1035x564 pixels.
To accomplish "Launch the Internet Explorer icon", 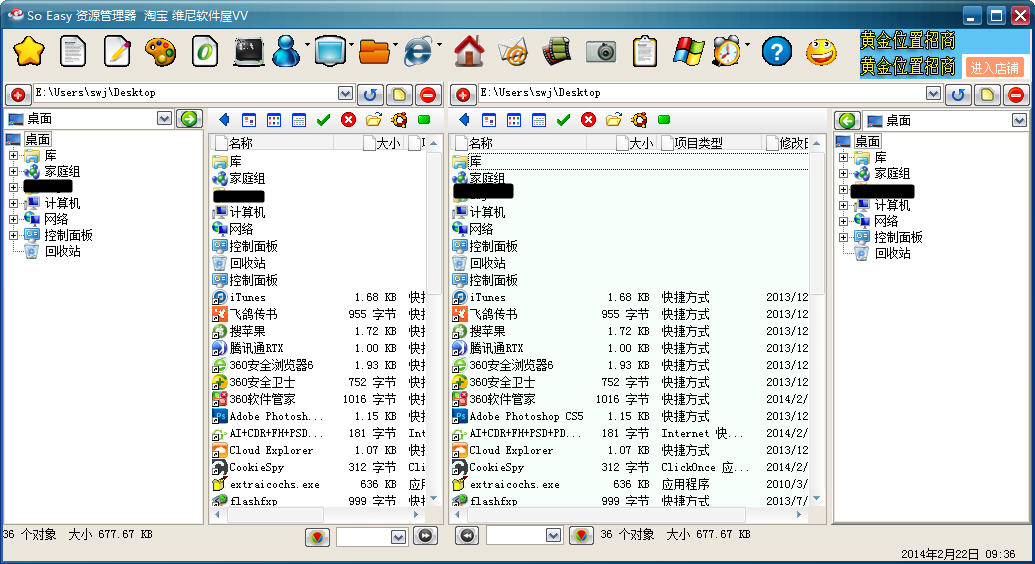I will click(417, 52).
